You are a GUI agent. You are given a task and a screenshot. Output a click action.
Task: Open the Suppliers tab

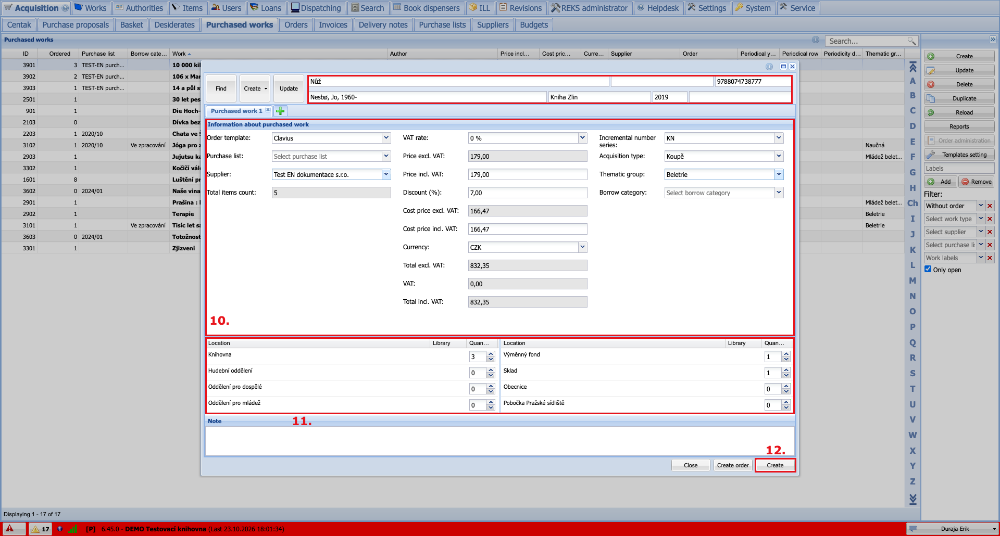[x=493, y=25]
